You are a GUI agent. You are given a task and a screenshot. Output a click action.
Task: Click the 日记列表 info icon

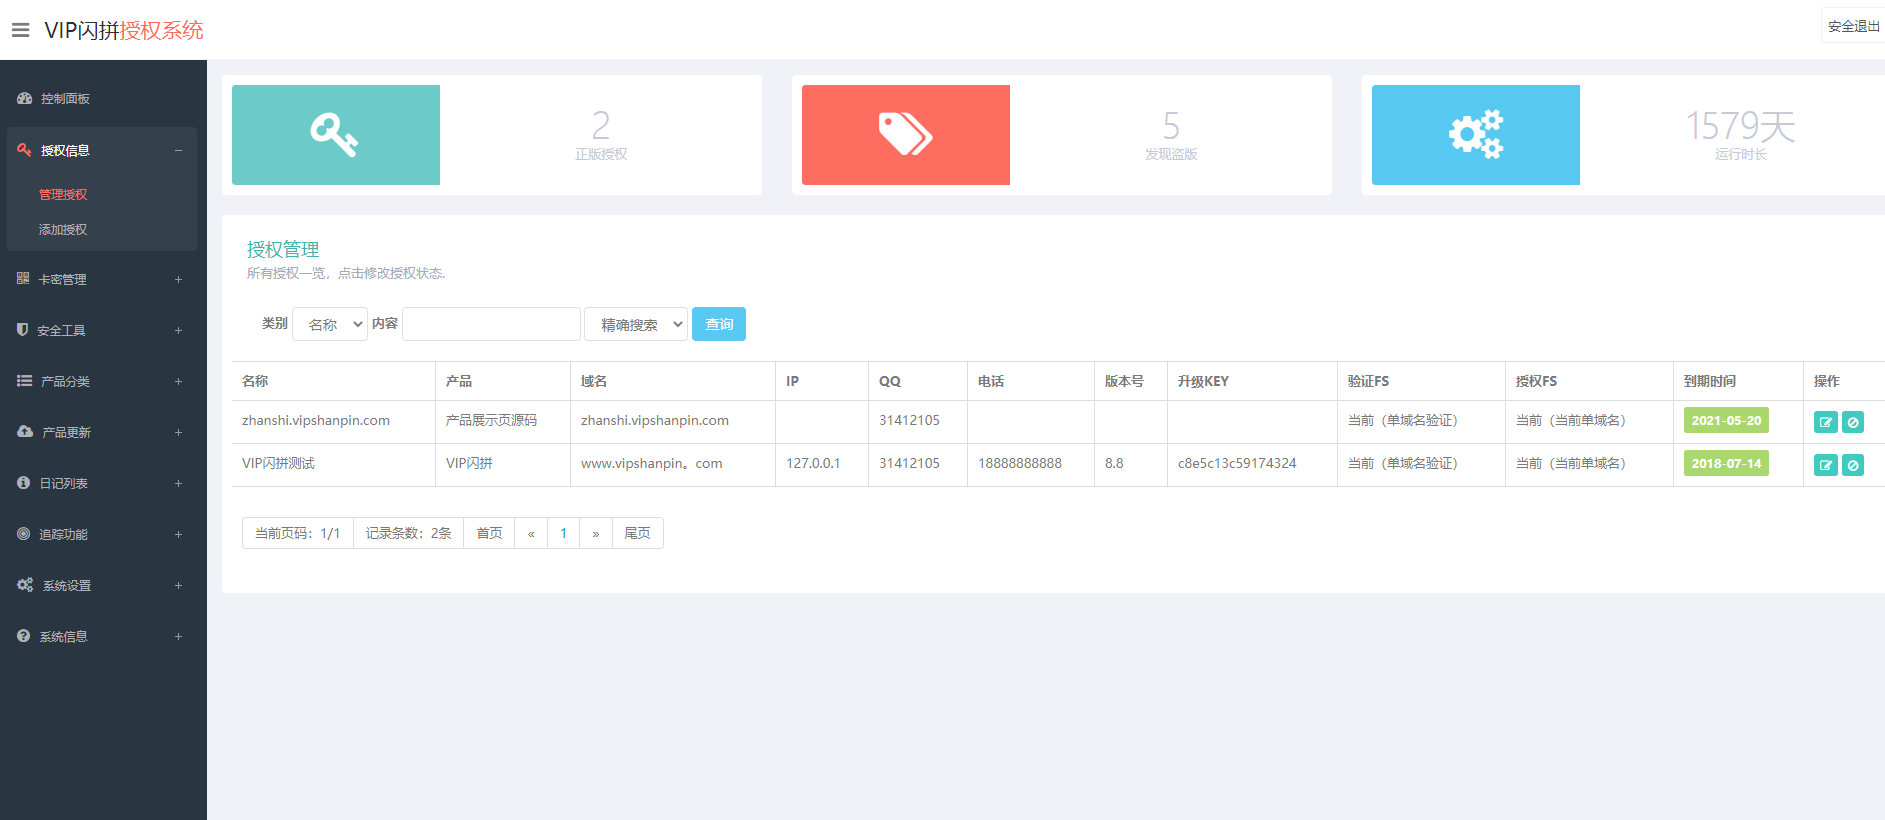pyautogui.click(x=24, y=482)
